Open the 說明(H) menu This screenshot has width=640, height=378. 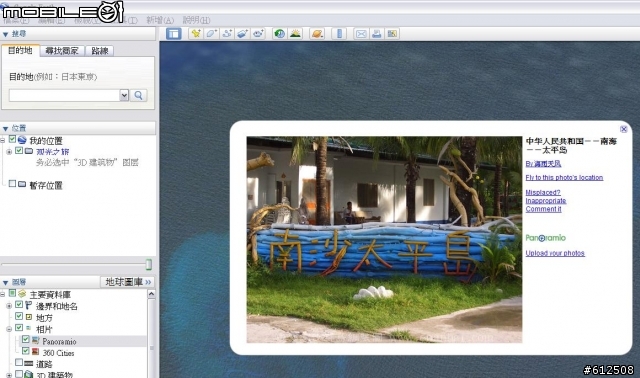pos(196,20)
